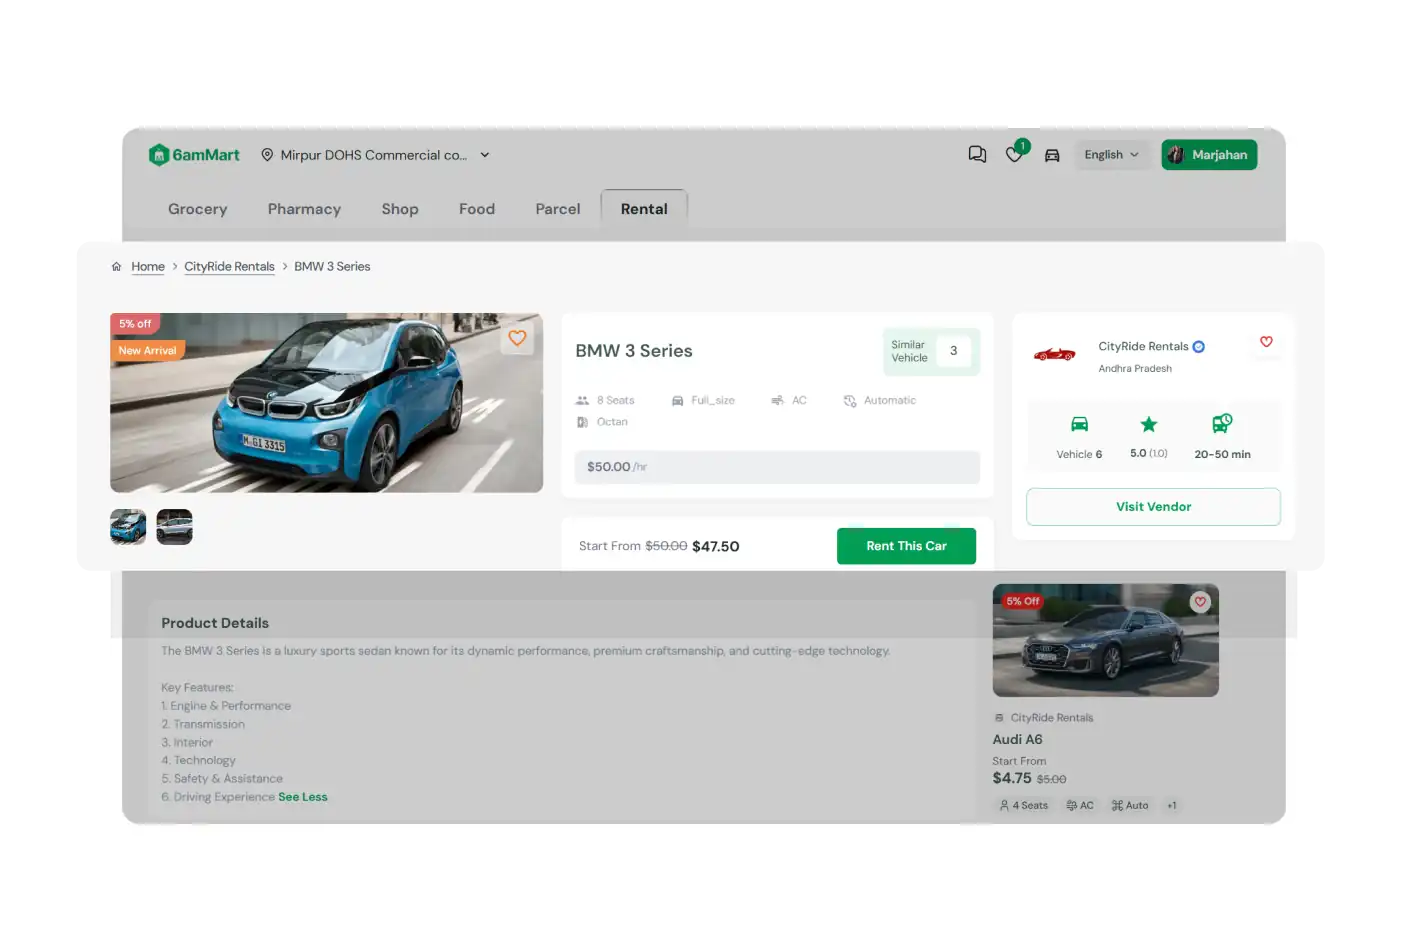Toggle favorite heart on Audi A6 card
Screen dimensions: 1408x952
1200,602
